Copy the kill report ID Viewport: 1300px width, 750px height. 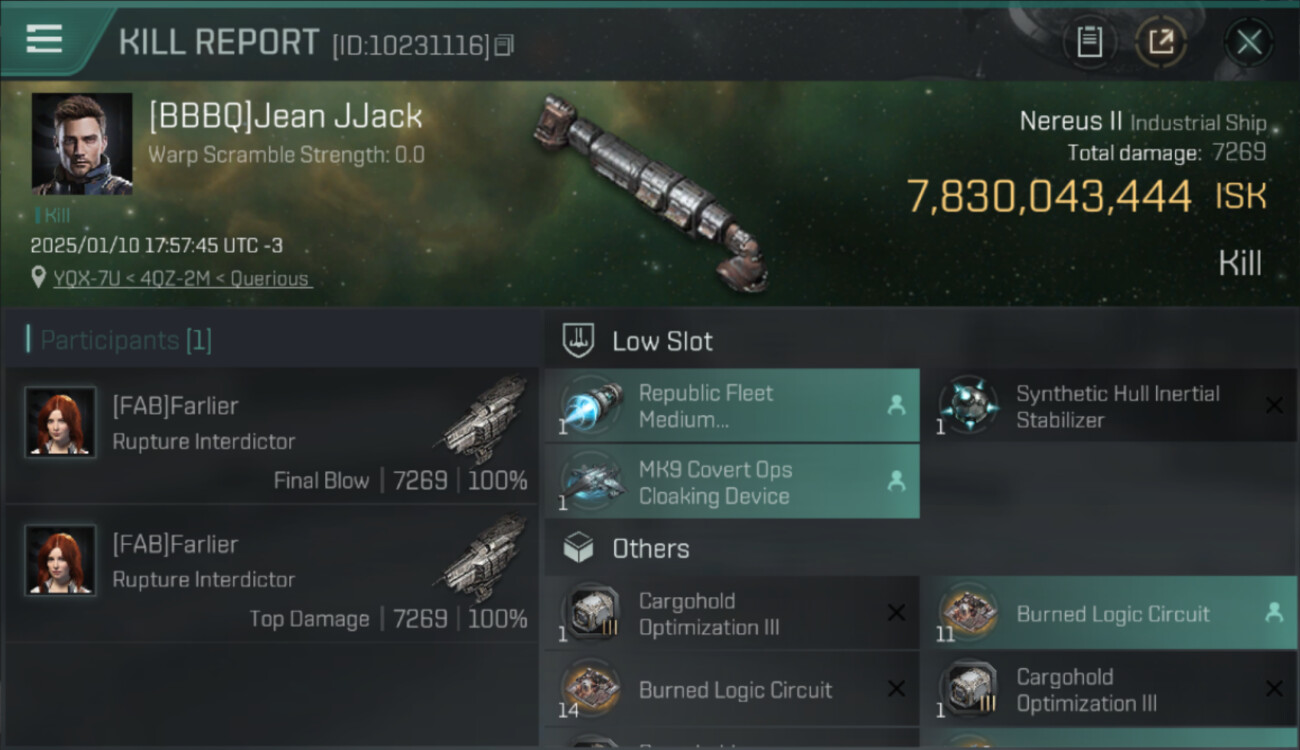pos(504,45)
